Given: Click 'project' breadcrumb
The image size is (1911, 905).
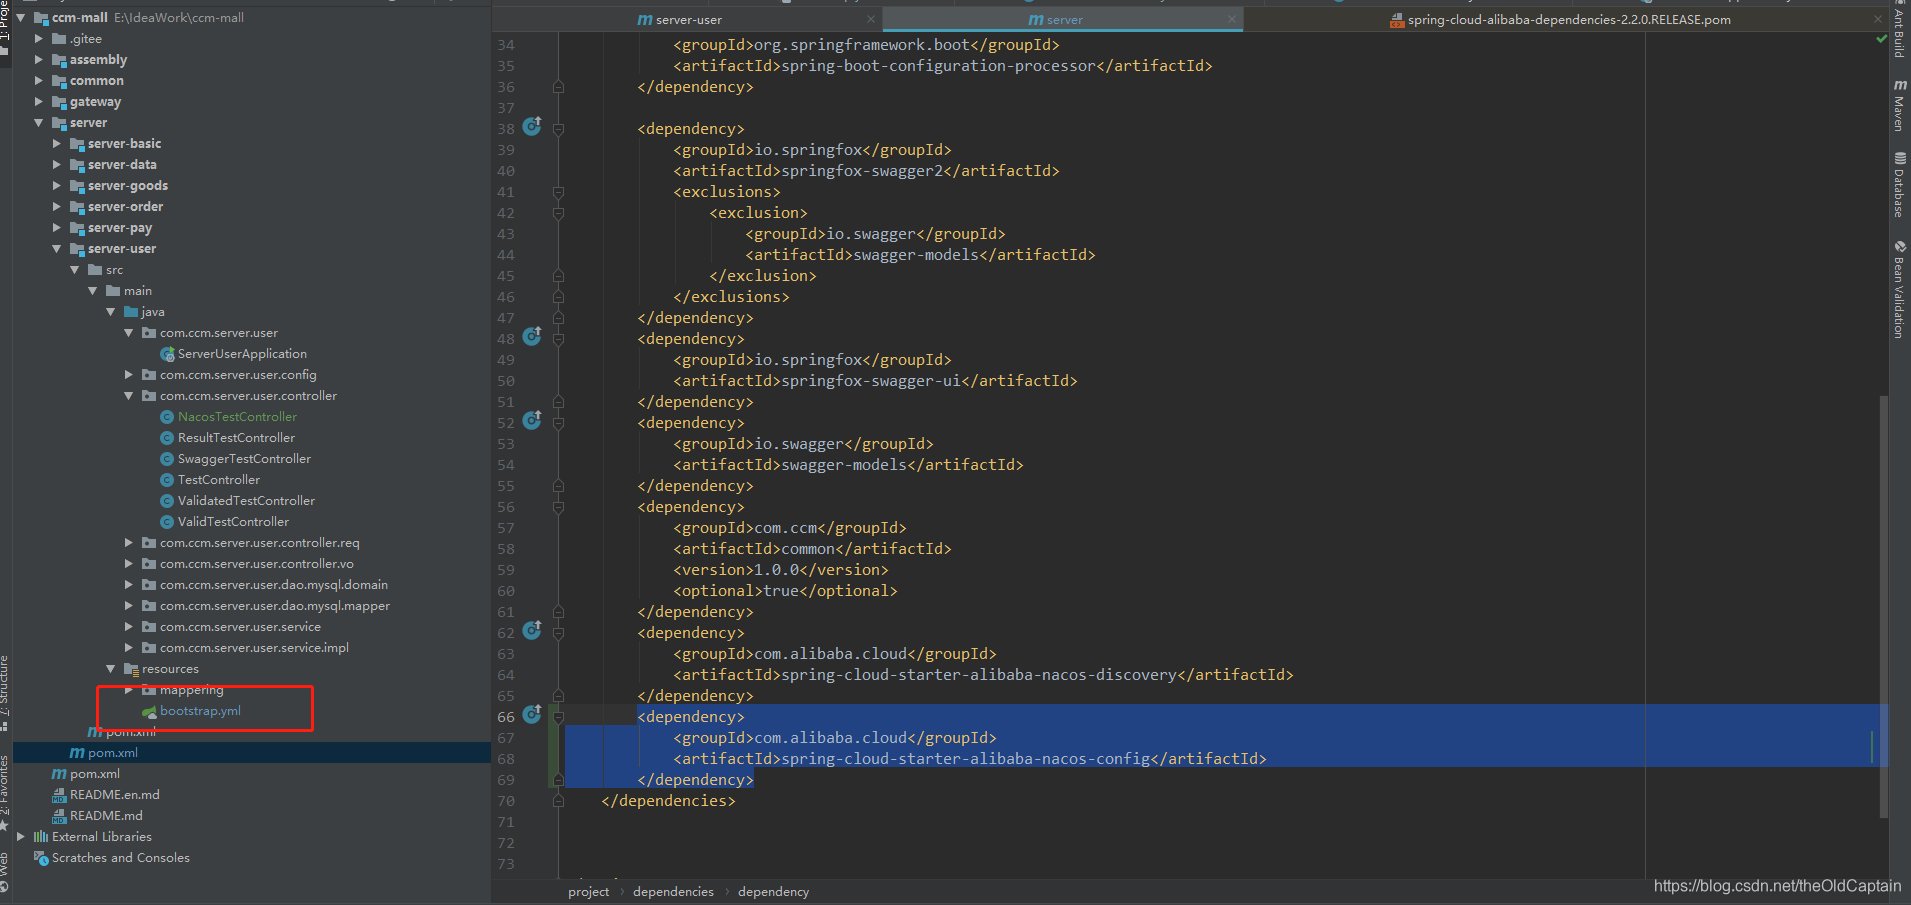Looking at the screenshot, I should point(588,892).
